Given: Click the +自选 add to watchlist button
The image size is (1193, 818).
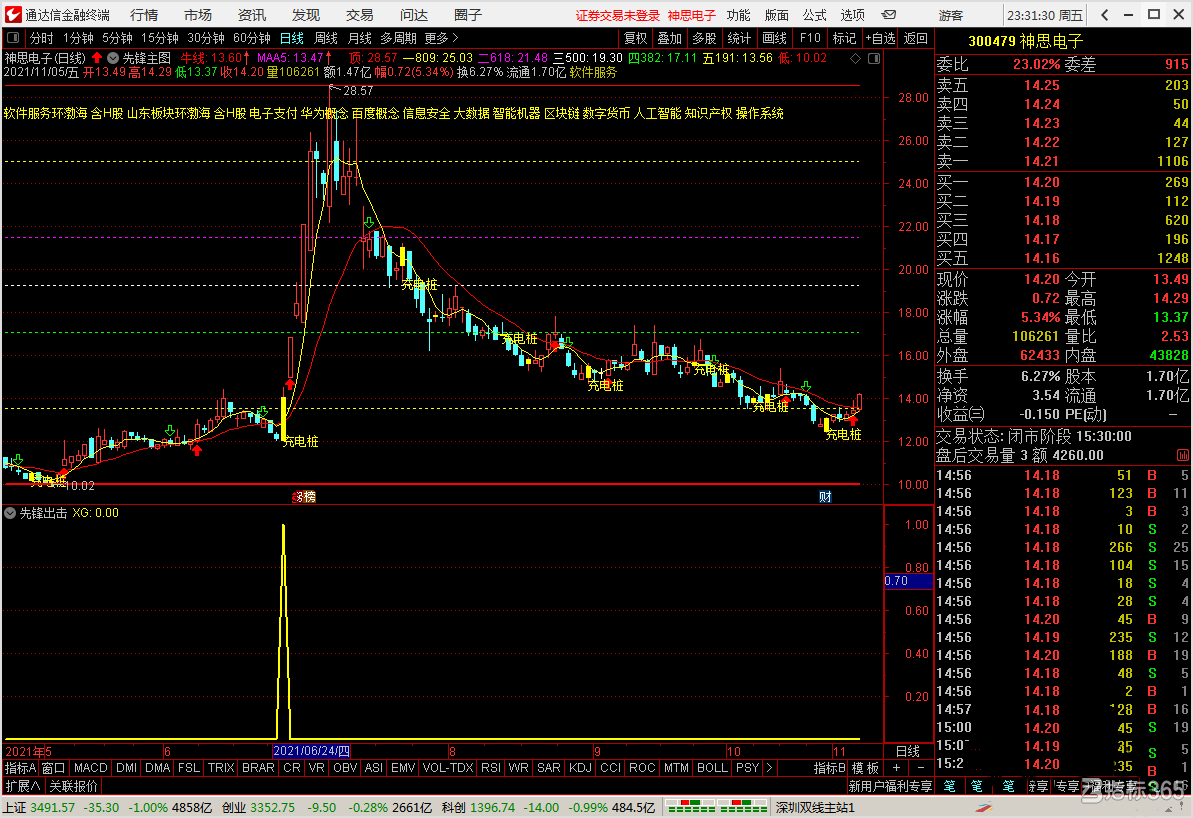Looking at the screenshot, I should click(x=880, y=38).
